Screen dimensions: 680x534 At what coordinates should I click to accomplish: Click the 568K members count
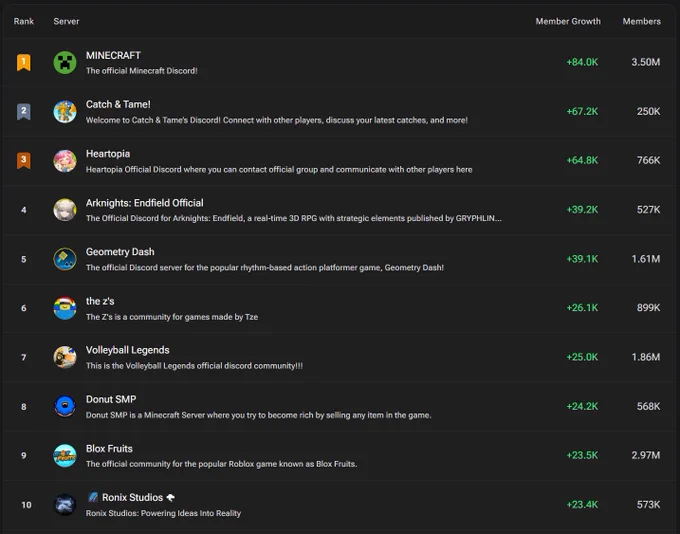click(648, 406)
